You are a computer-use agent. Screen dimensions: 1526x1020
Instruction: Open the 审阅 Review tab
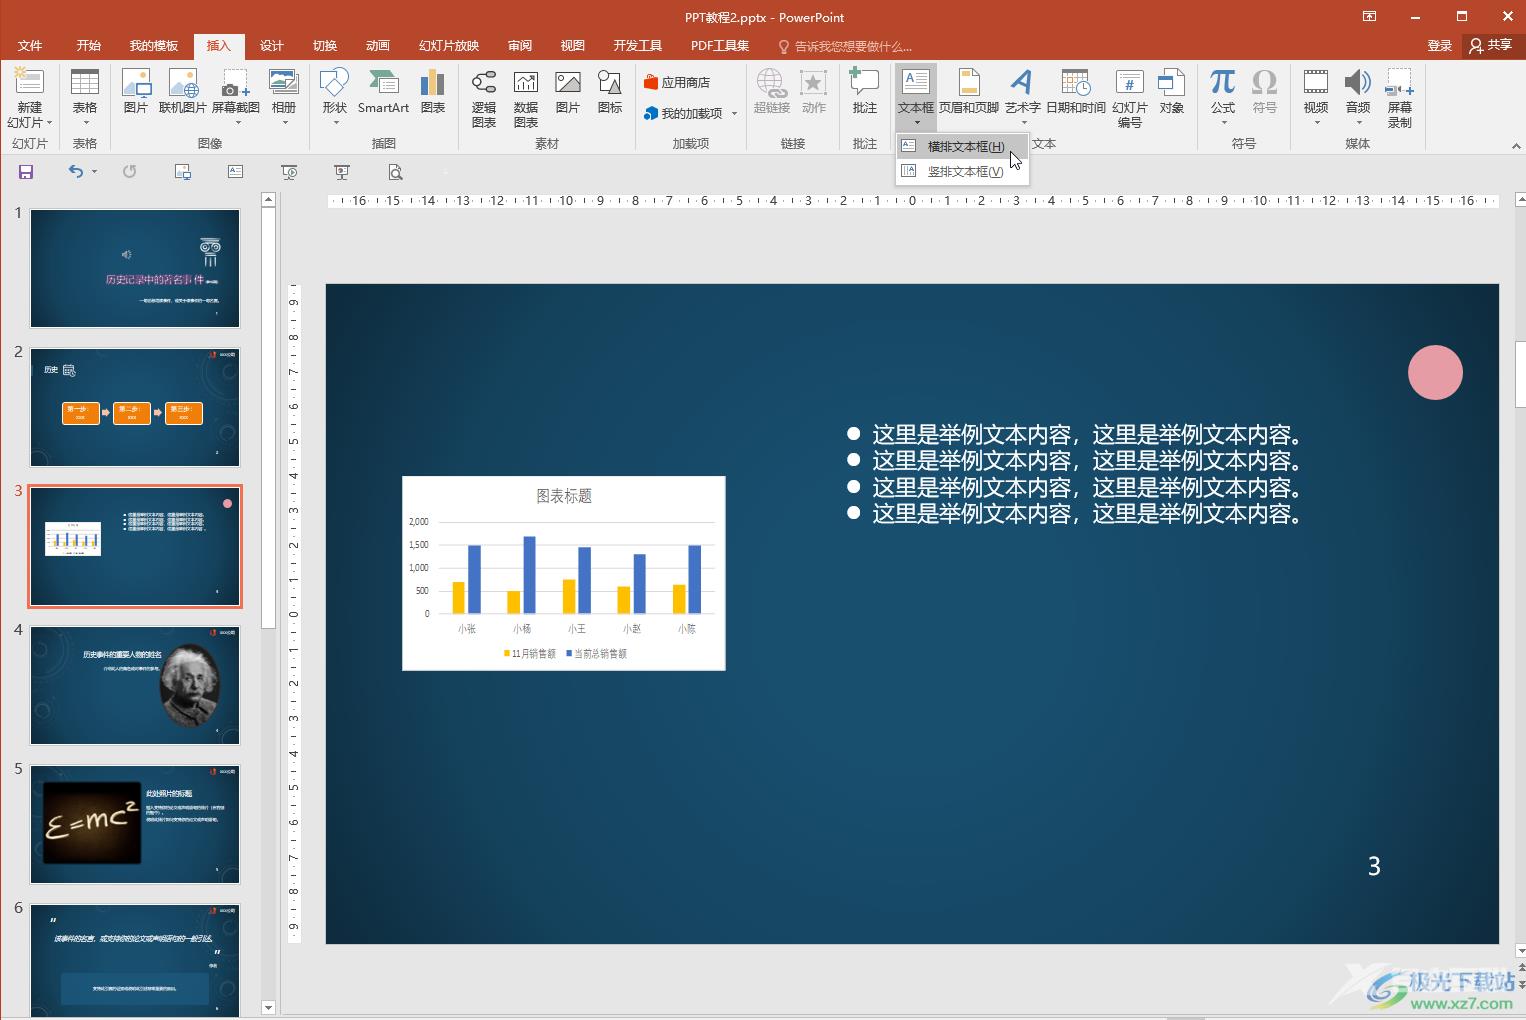coord(520,46)
